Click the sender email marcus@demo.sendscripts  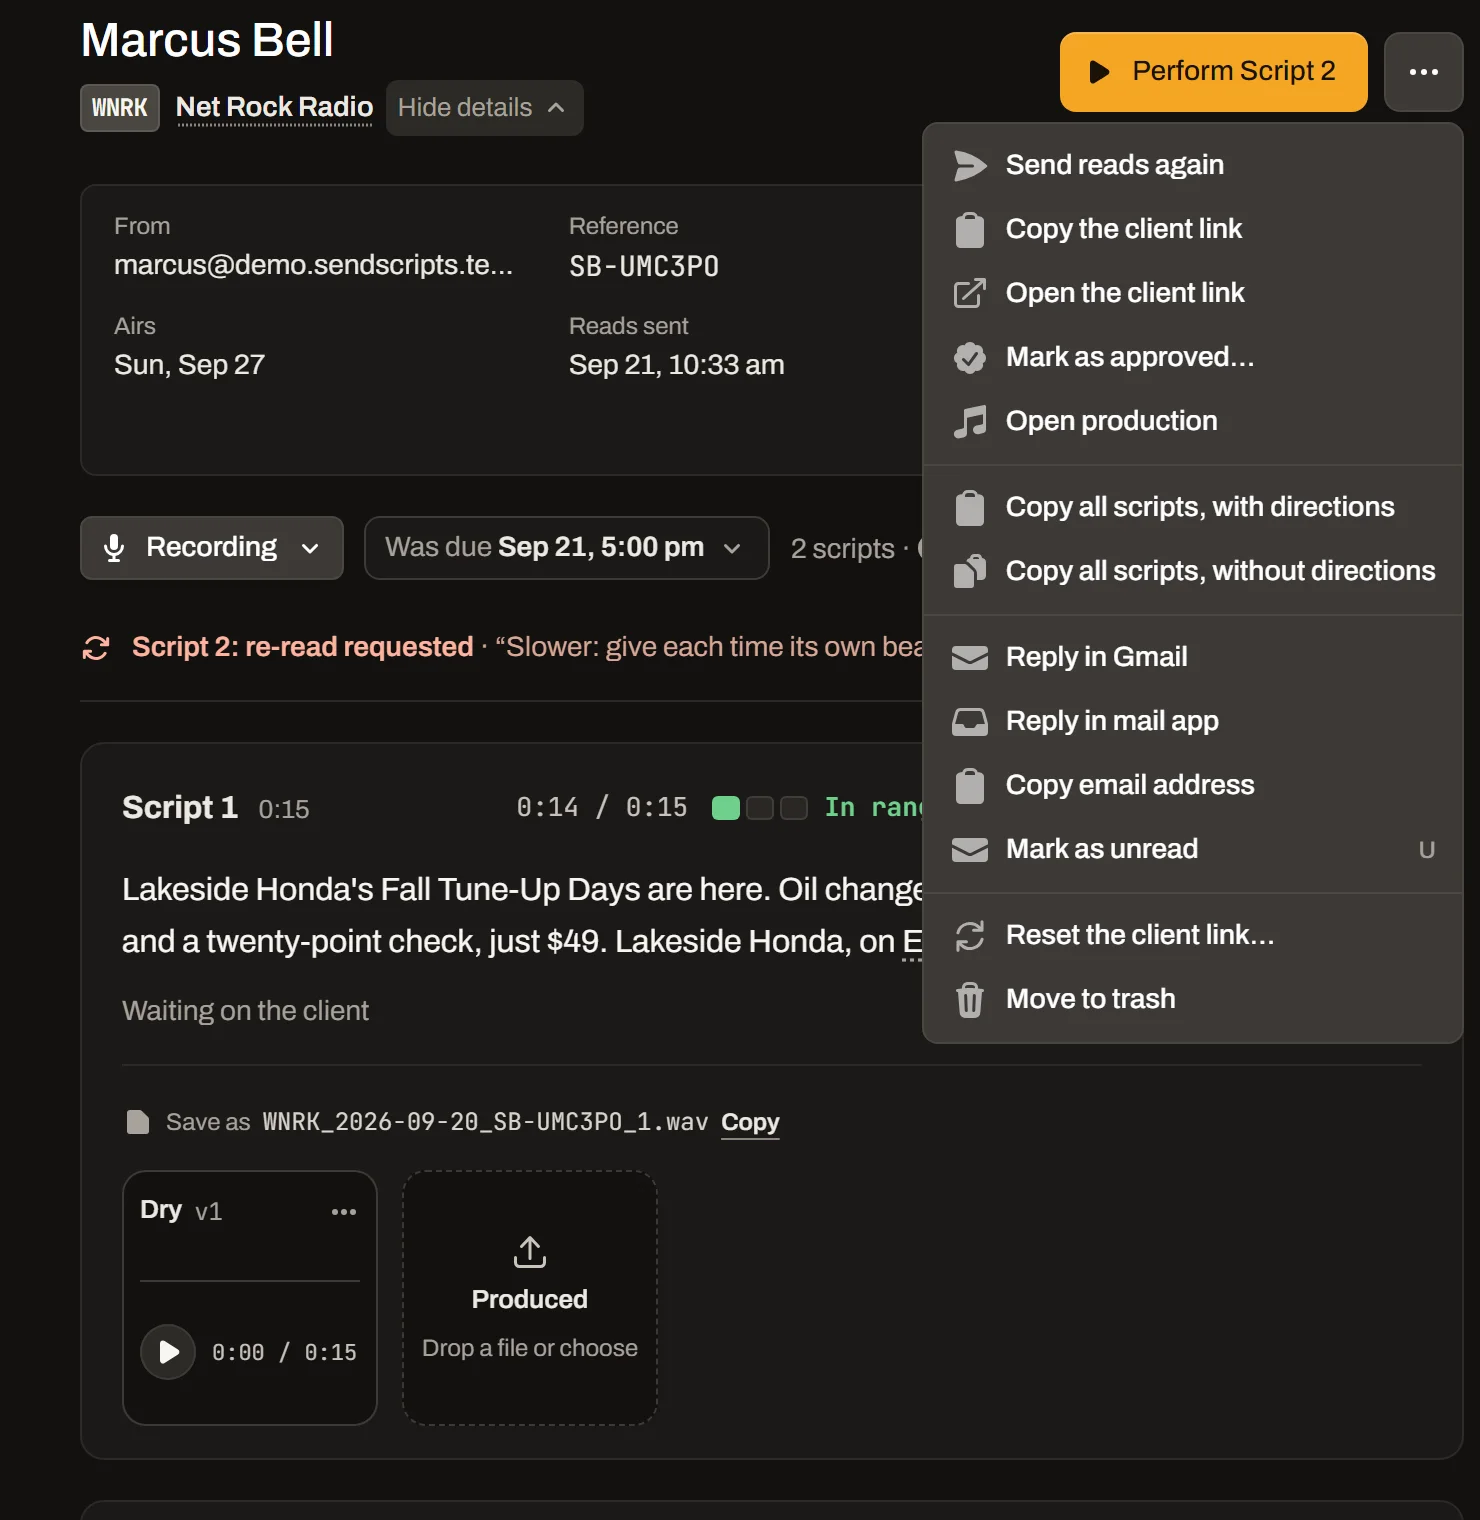click(313, 265)
